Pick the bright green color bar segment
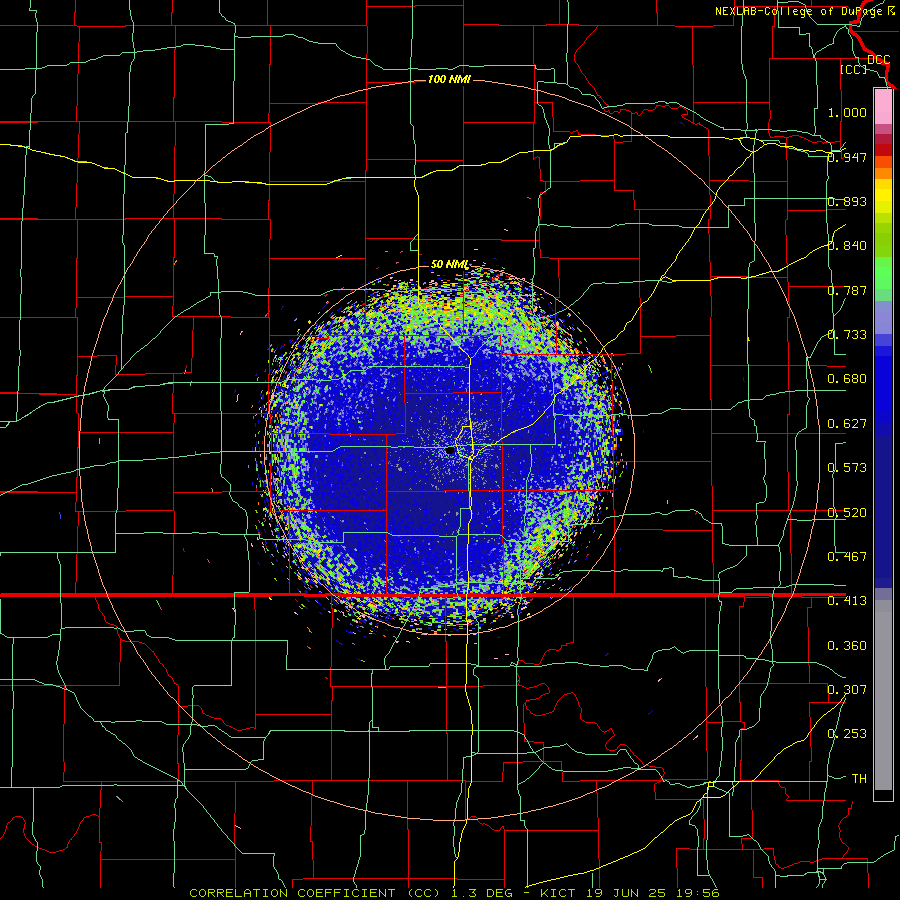 [883, 273]
